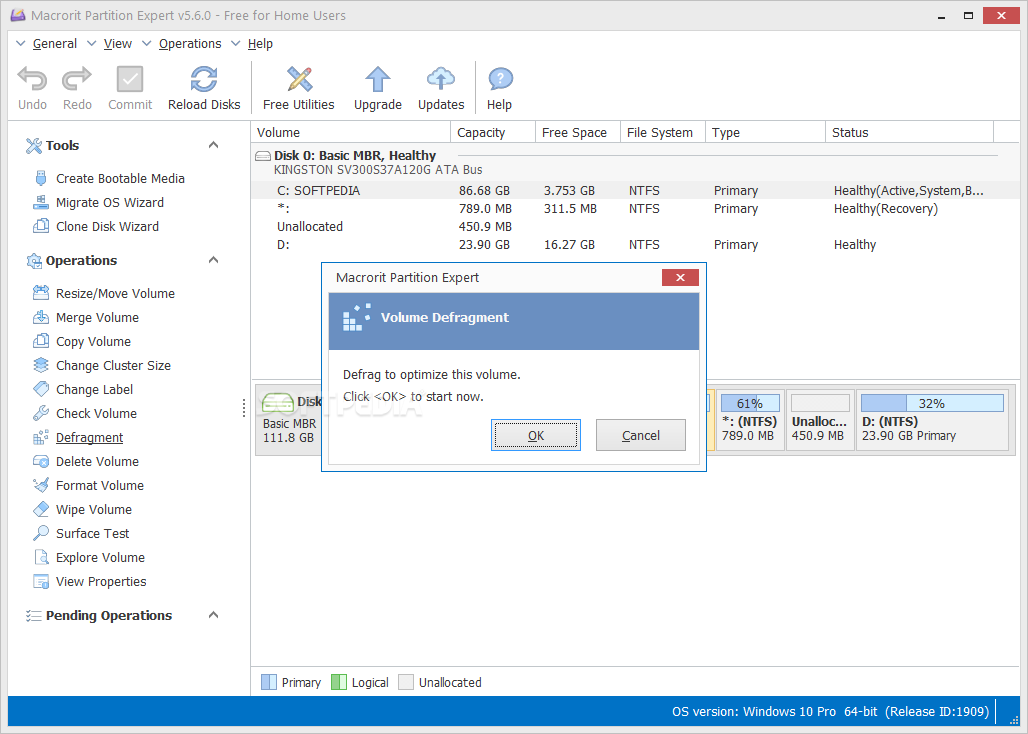1028x734 pixels.
Task: Click the Merge Volume icon
Action: 41,317
